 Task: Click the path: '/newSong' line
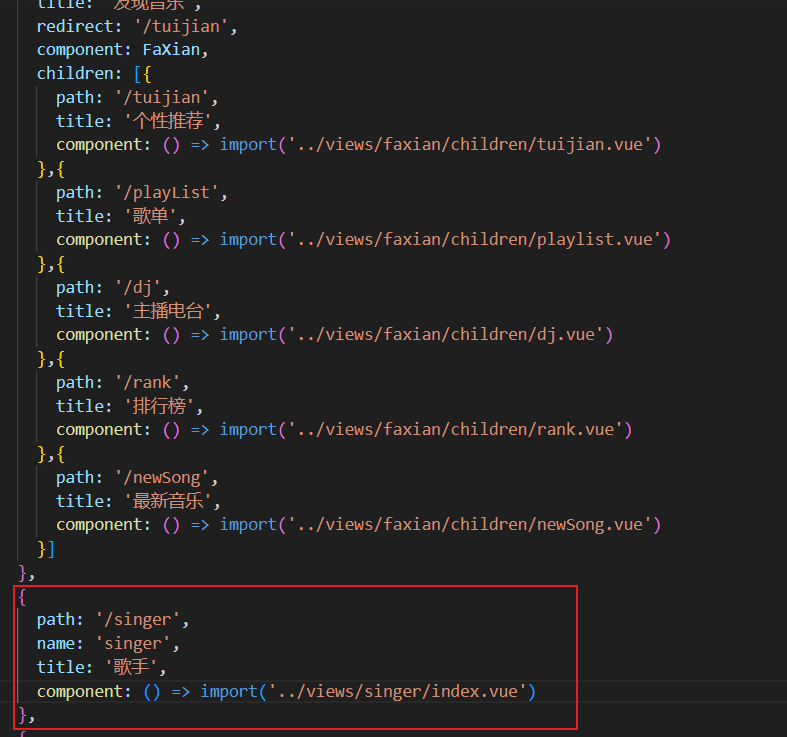(x=137, y=477)
